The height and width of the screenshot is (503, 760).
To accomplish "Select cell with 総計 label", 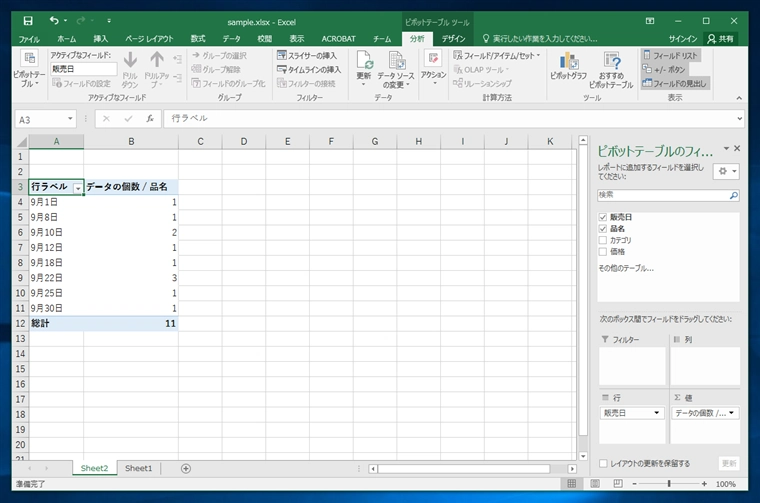I will click(x=56, y=323).
